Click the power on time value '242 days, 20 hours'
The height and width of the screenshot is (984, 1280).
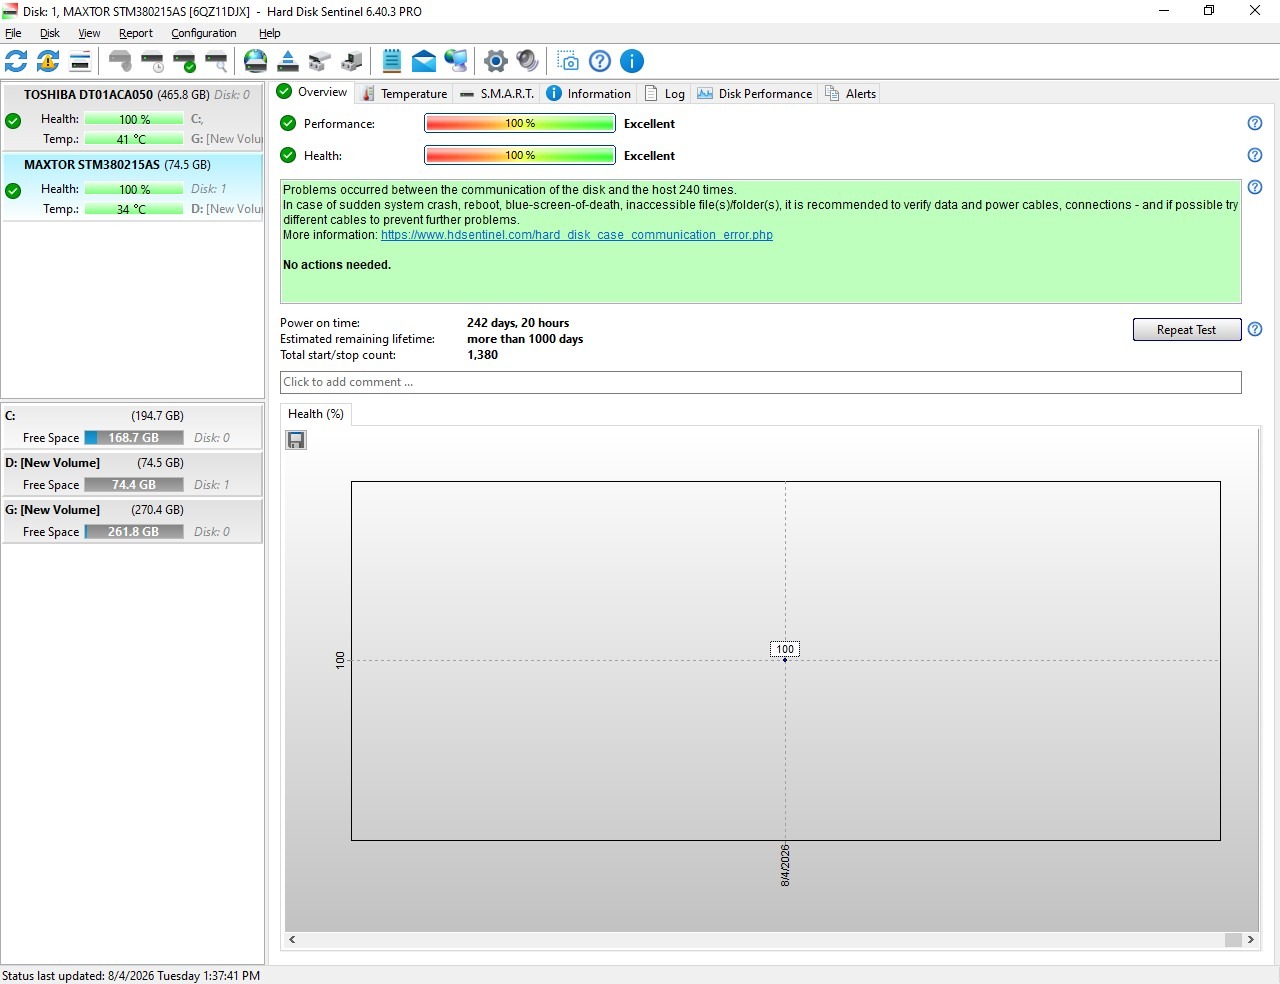click(x=518, y=323)
